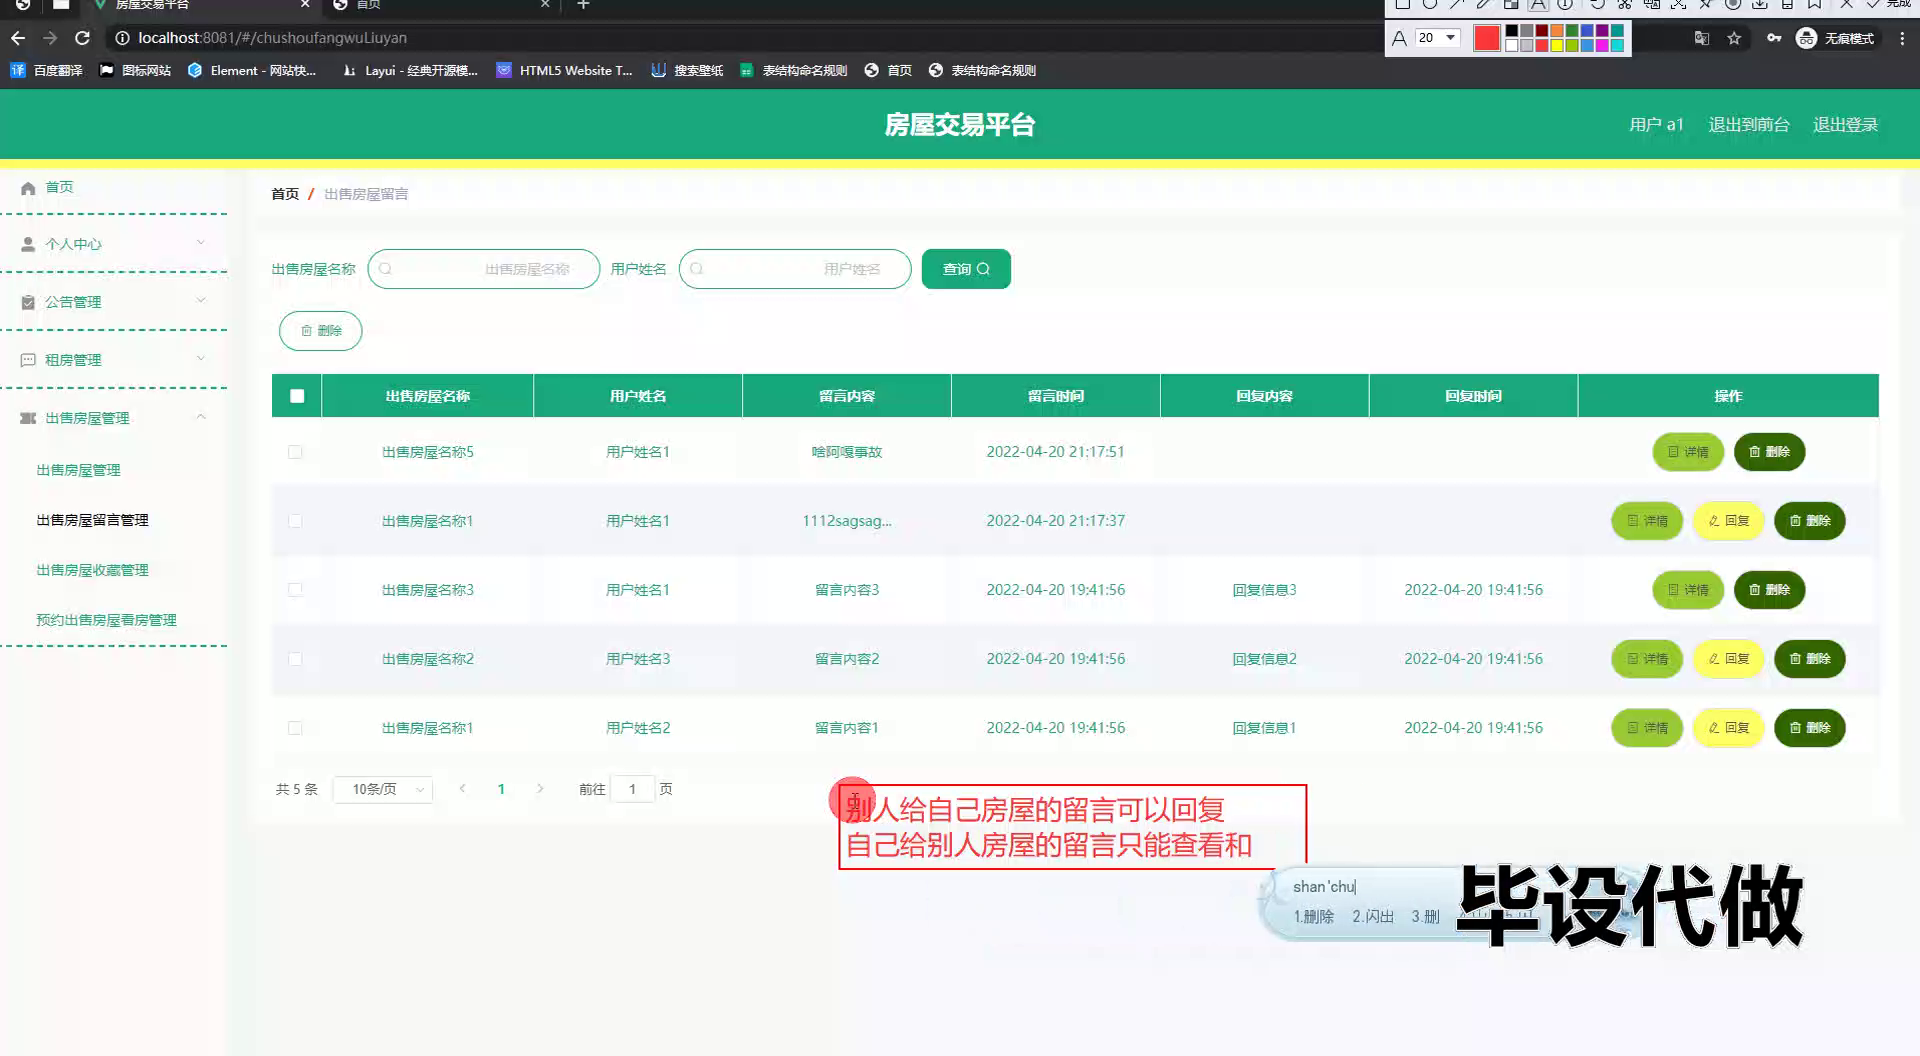Click 回复 for the 1112sagsag... row
This screenshot has height=1056, width=1920.
tap(1729, 521)
